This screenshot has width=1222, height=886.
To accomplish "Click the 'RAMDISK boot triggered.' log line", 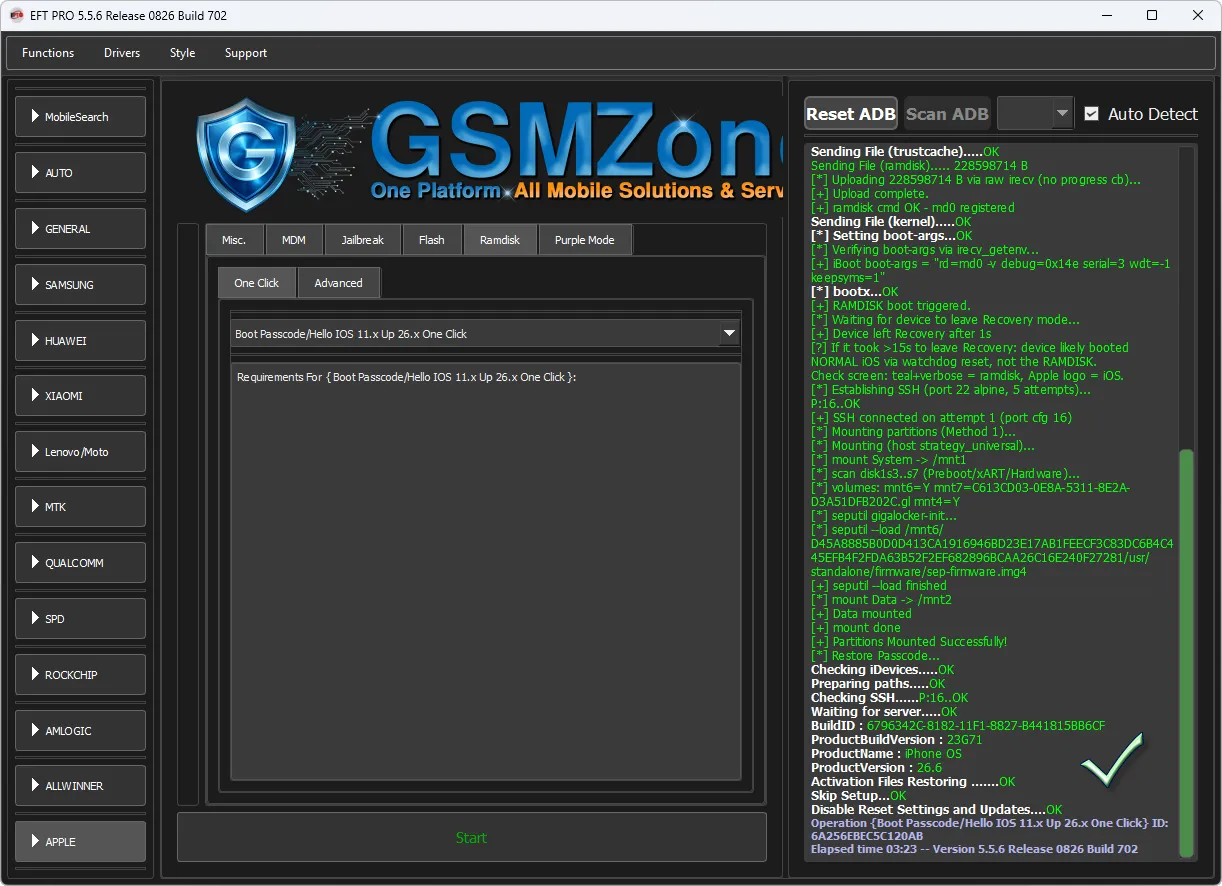I will point(891,306).
